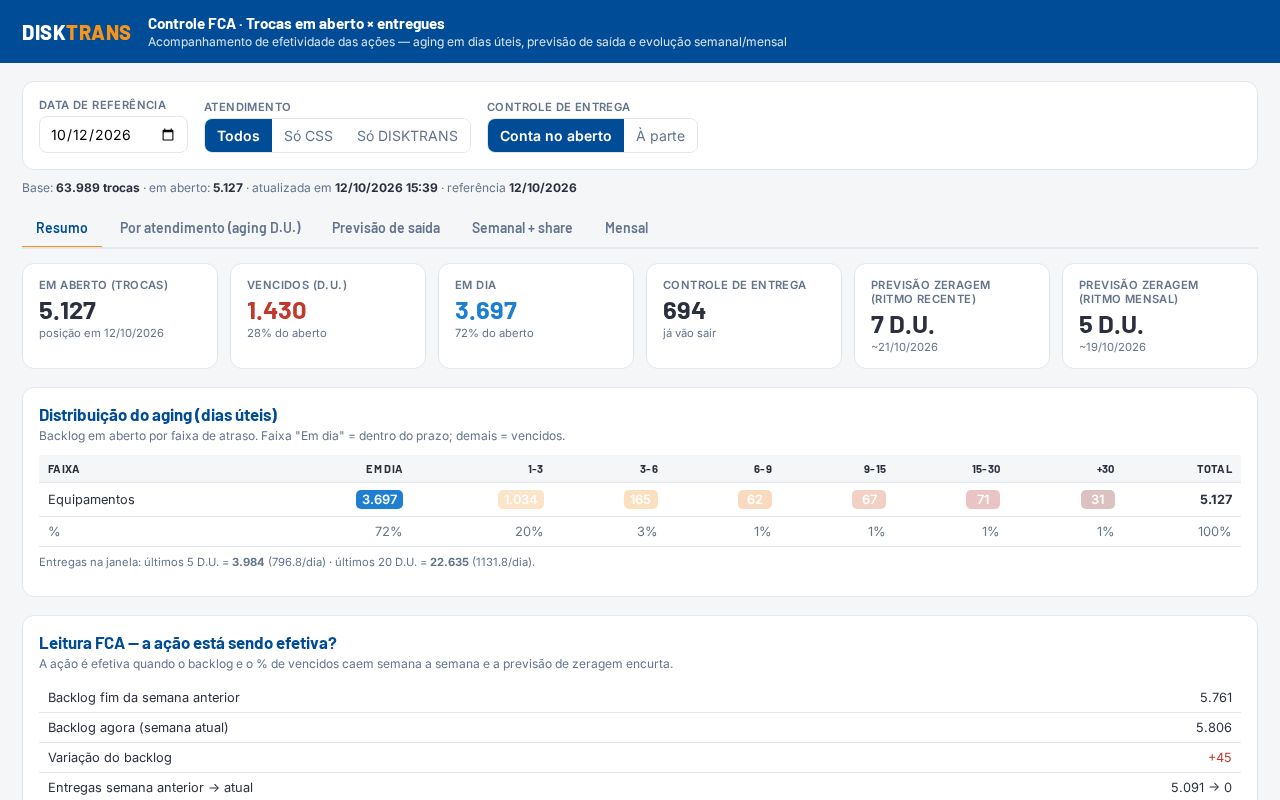The width and height of the screenshot is (1280, 800).
Task: Click the Entregas na janela summary line
Action: (287, 562)
